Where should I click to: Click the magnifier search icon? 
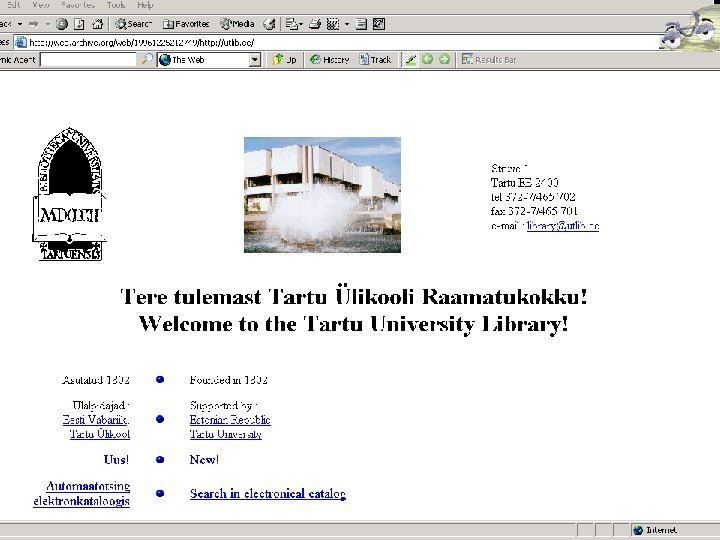point(146,60)
